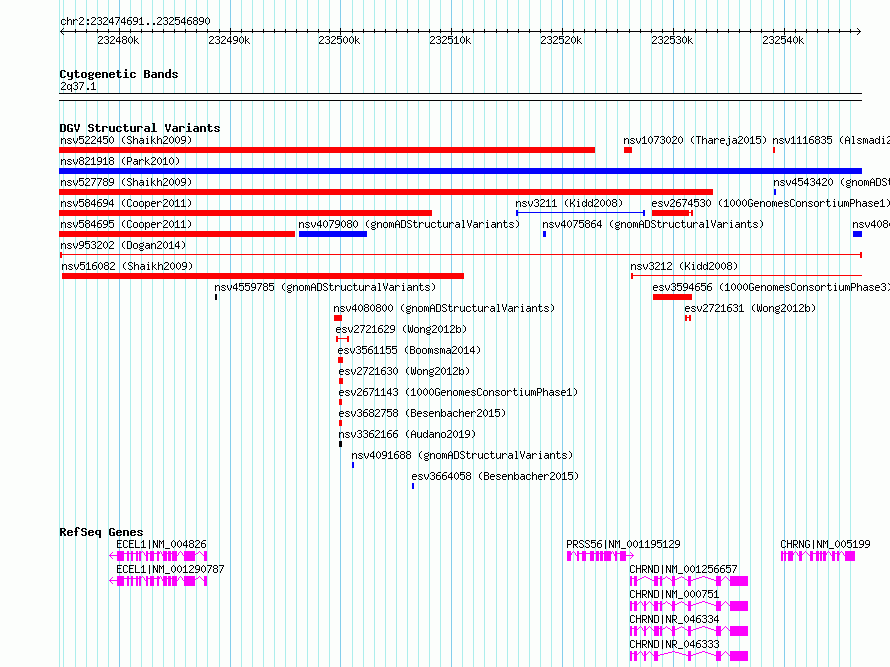Click the CHRND|NM_001256657 gene model

(689, 581)
